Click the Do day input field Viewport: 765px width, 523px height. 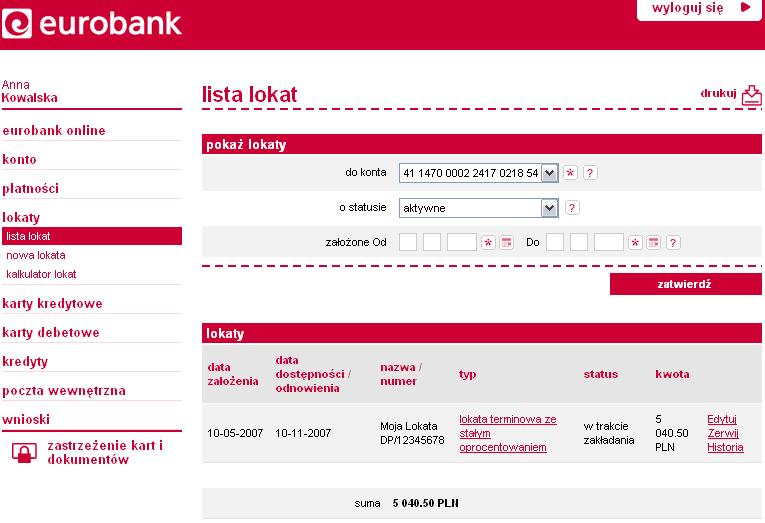pos(555,242)
